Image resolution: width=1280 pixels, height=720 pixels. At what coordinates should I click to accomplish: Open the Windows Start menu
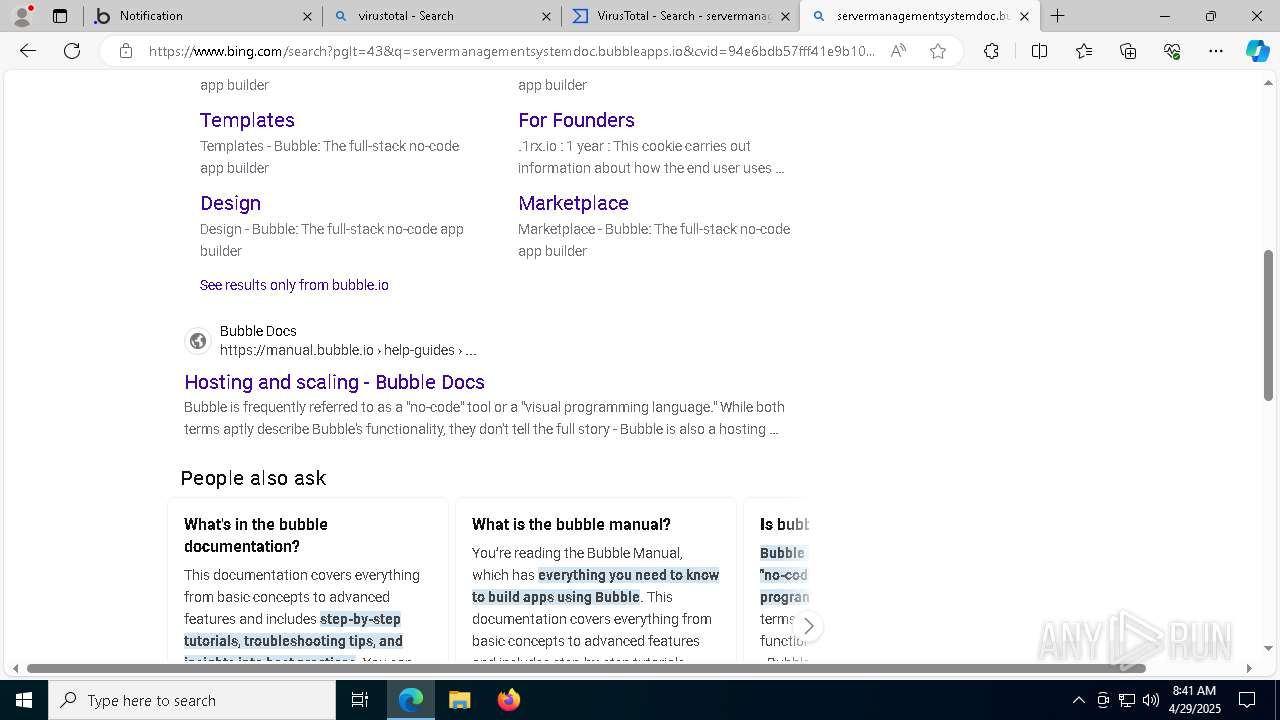[24, 700]
